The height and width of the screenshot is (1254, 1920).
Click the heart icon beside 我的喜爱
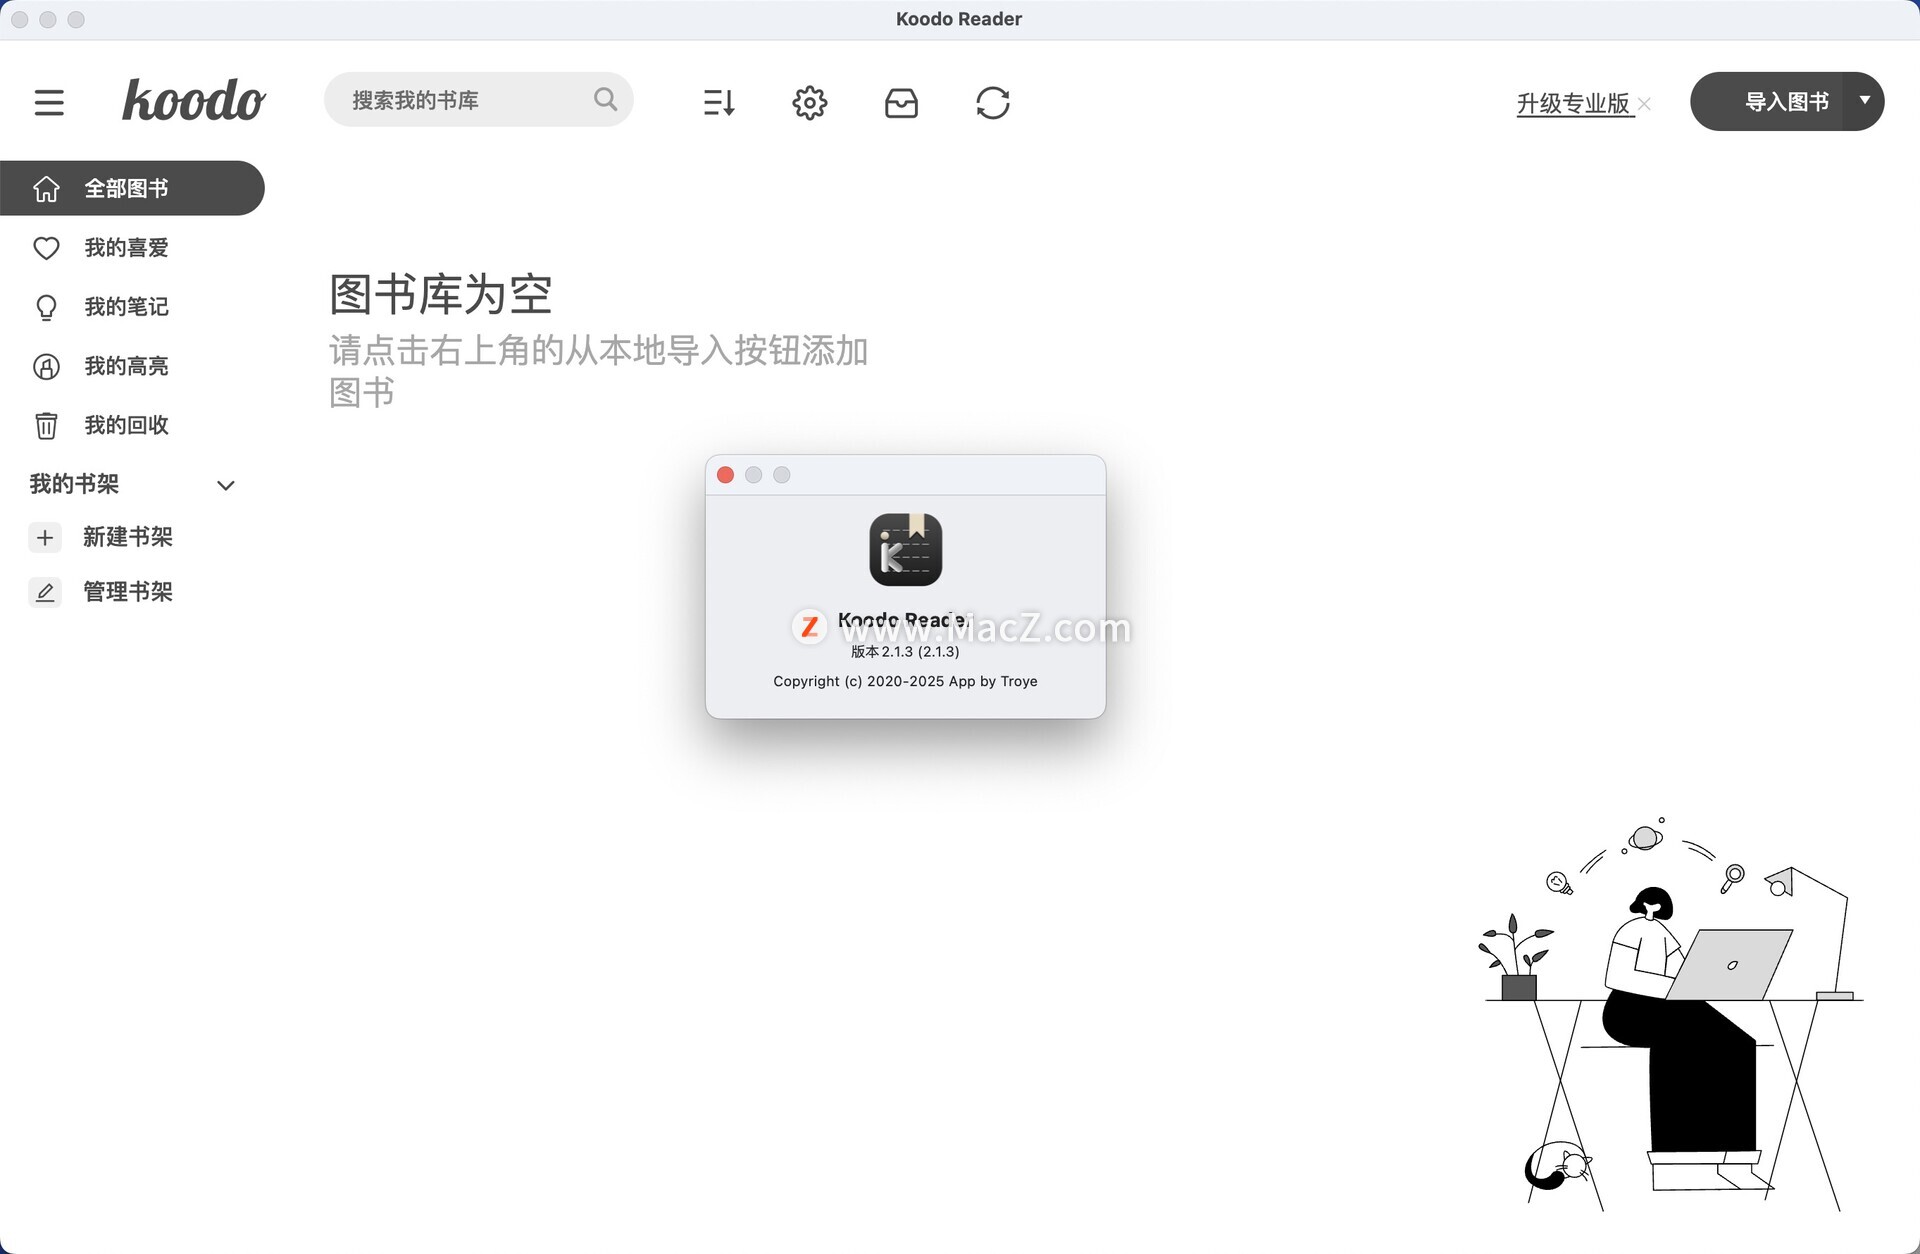point(46,248)
